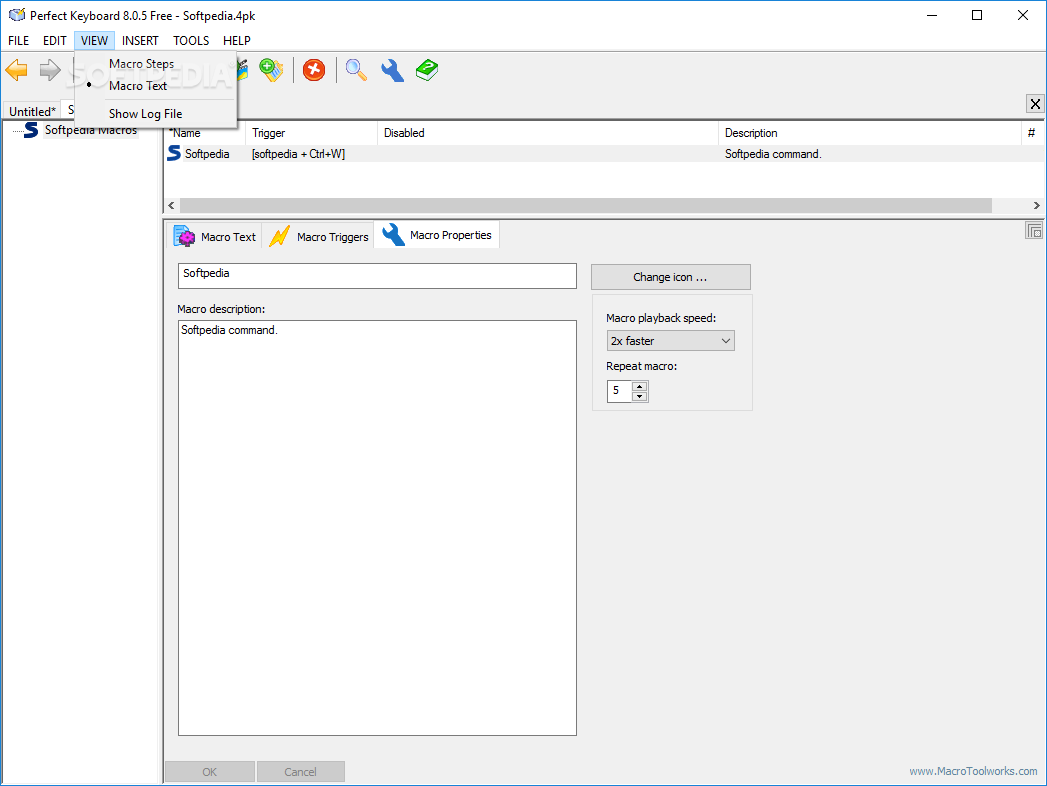Screen dimensions: 1047x786
Task: Open the EDIT menu
Action: tap(55, 41)
